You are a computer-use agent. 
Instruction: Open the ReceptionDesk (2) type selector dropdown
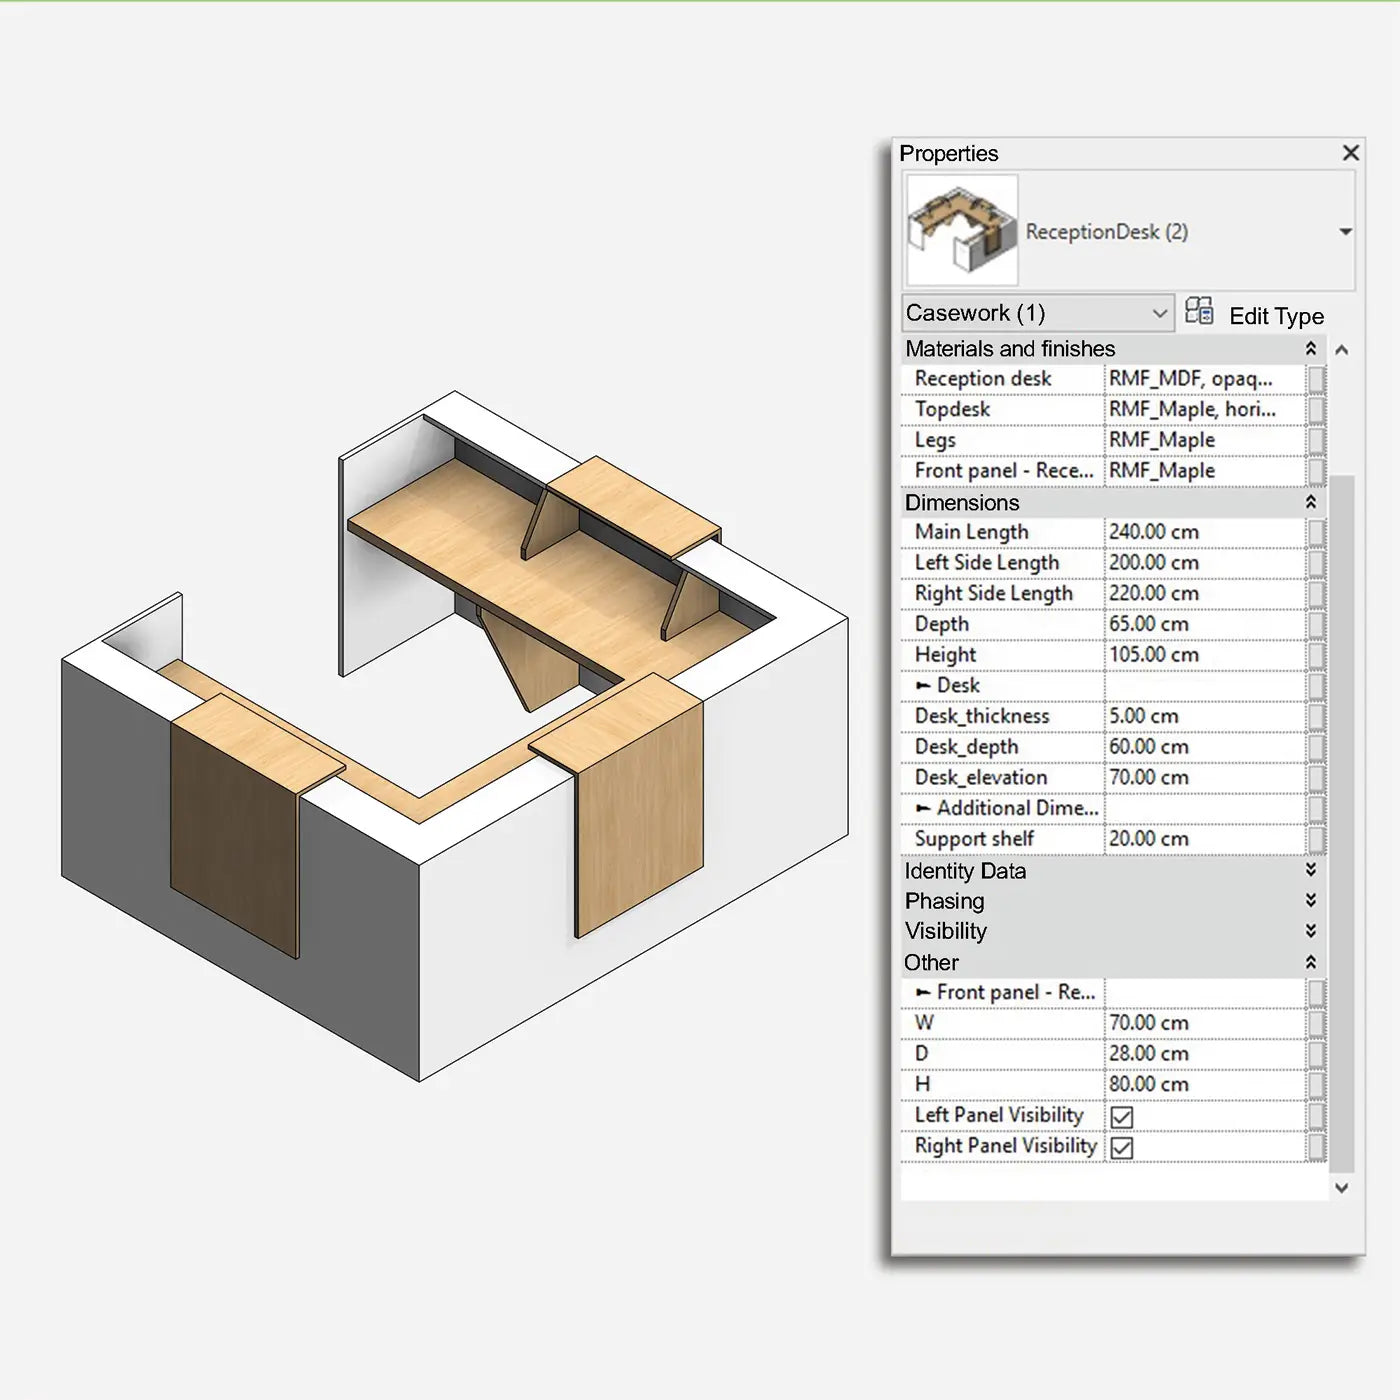[x=1345, y=231]
